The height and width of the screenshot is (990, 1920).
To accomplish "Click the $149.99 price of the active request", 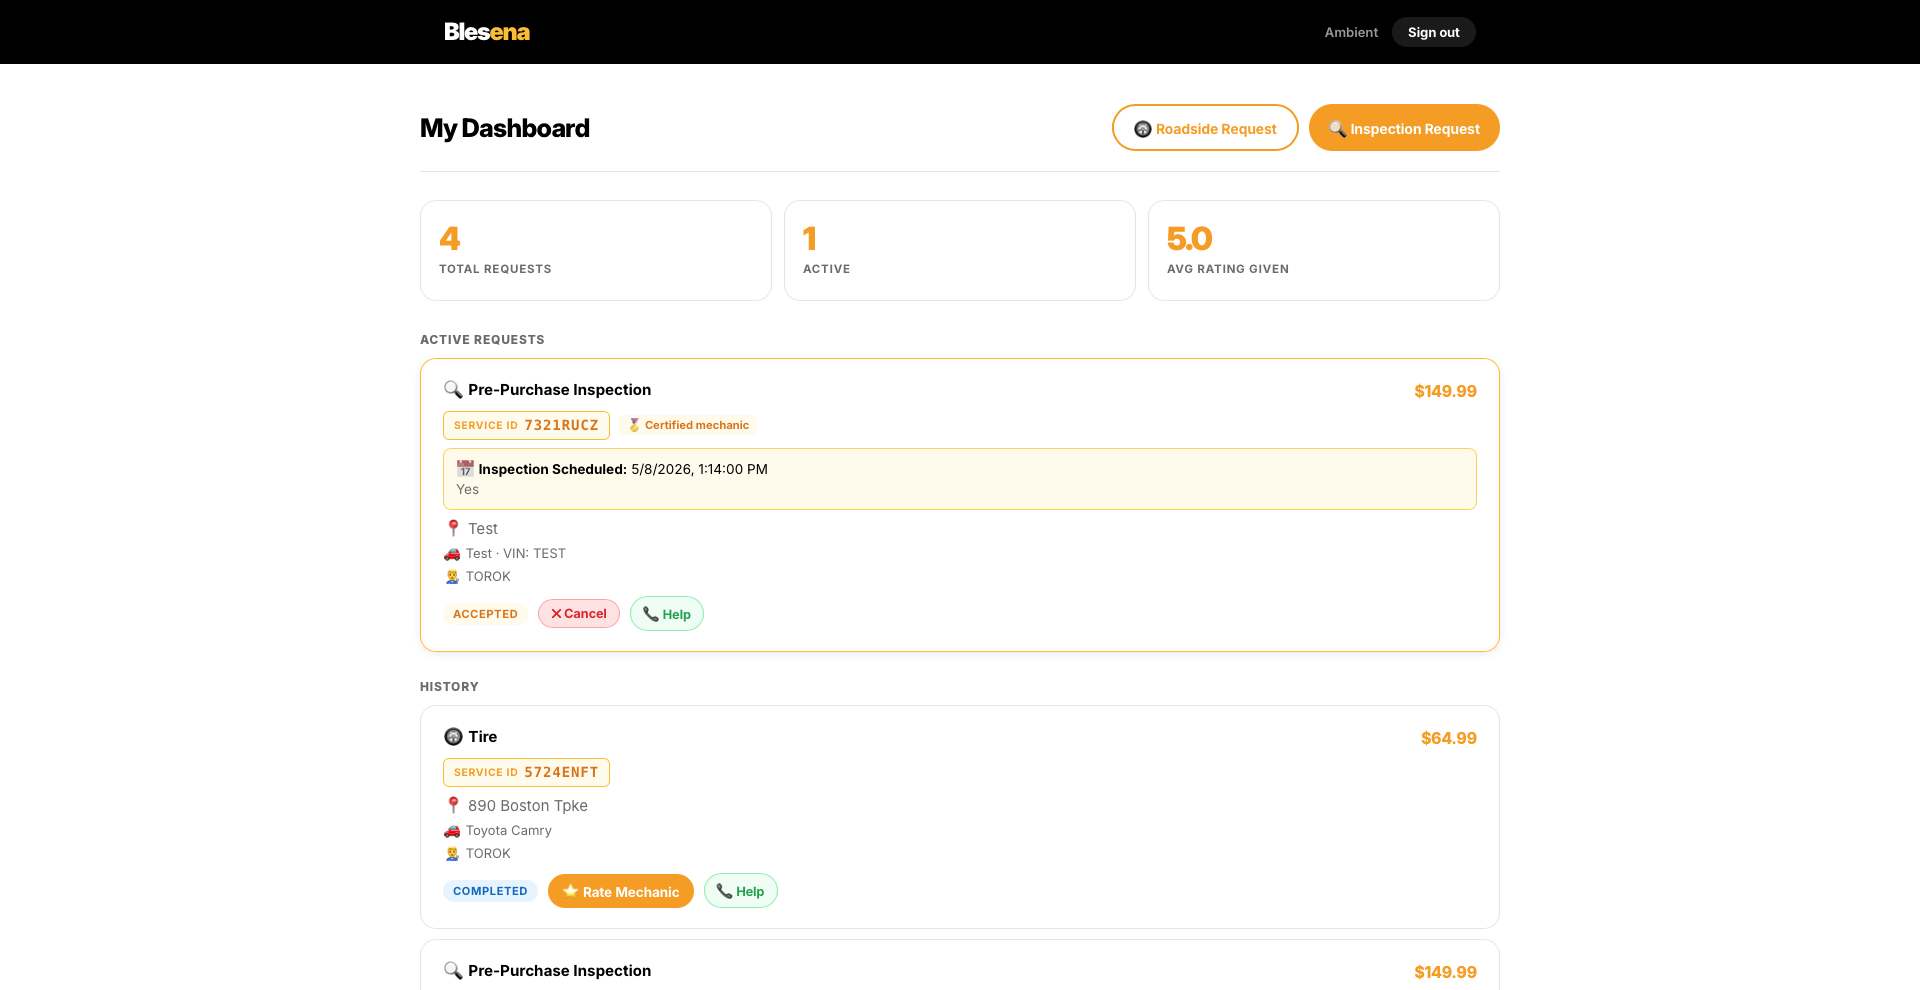I will pos(1445,391).
